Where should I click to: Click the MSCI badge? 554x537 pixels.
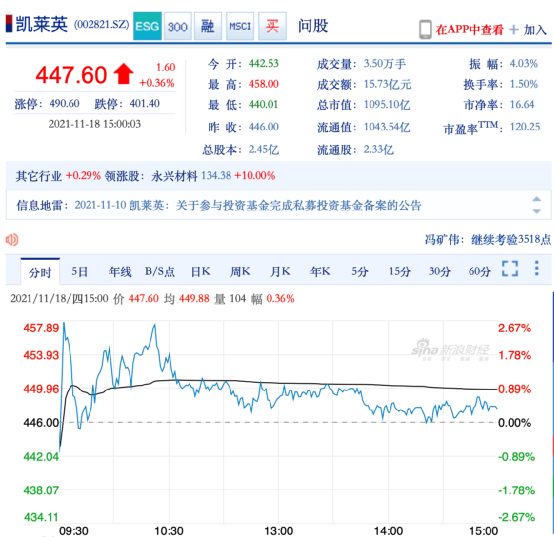[x=240, y=26]
